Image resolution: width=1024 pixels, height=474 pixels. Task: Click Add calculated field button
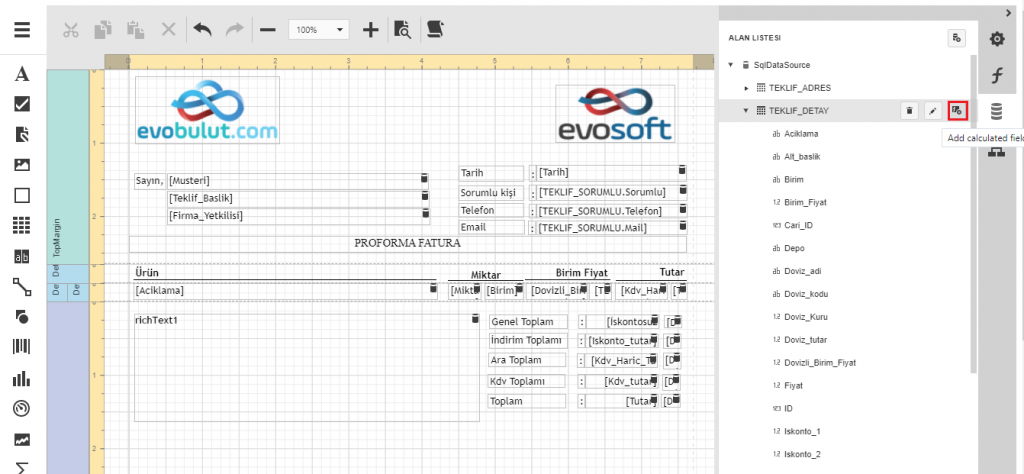coord(957,110)
